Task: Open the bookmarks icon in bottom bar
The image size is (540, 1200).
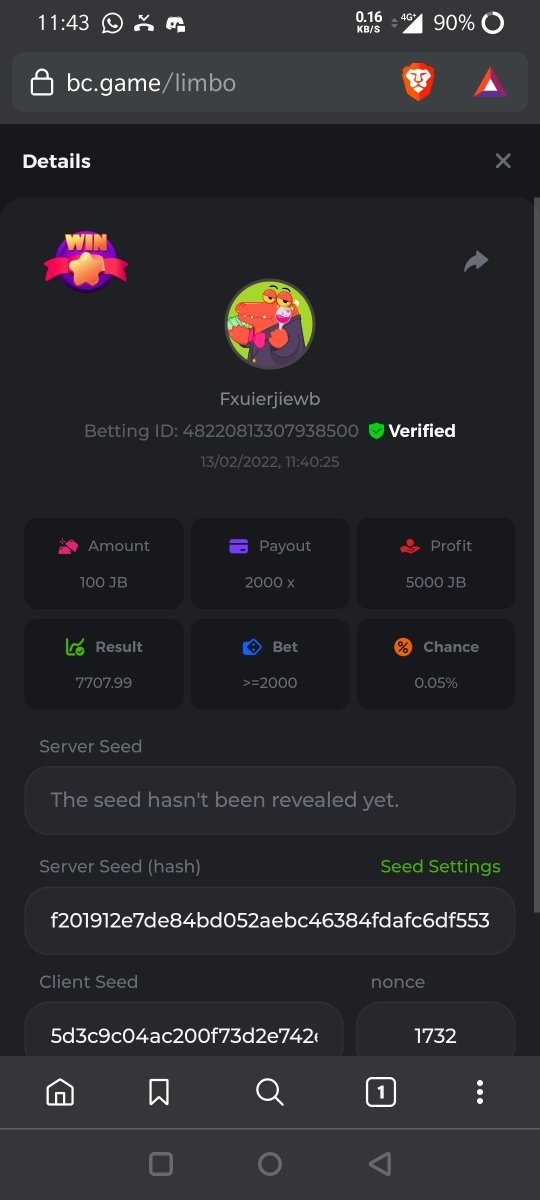Action: coord(158,1092)
